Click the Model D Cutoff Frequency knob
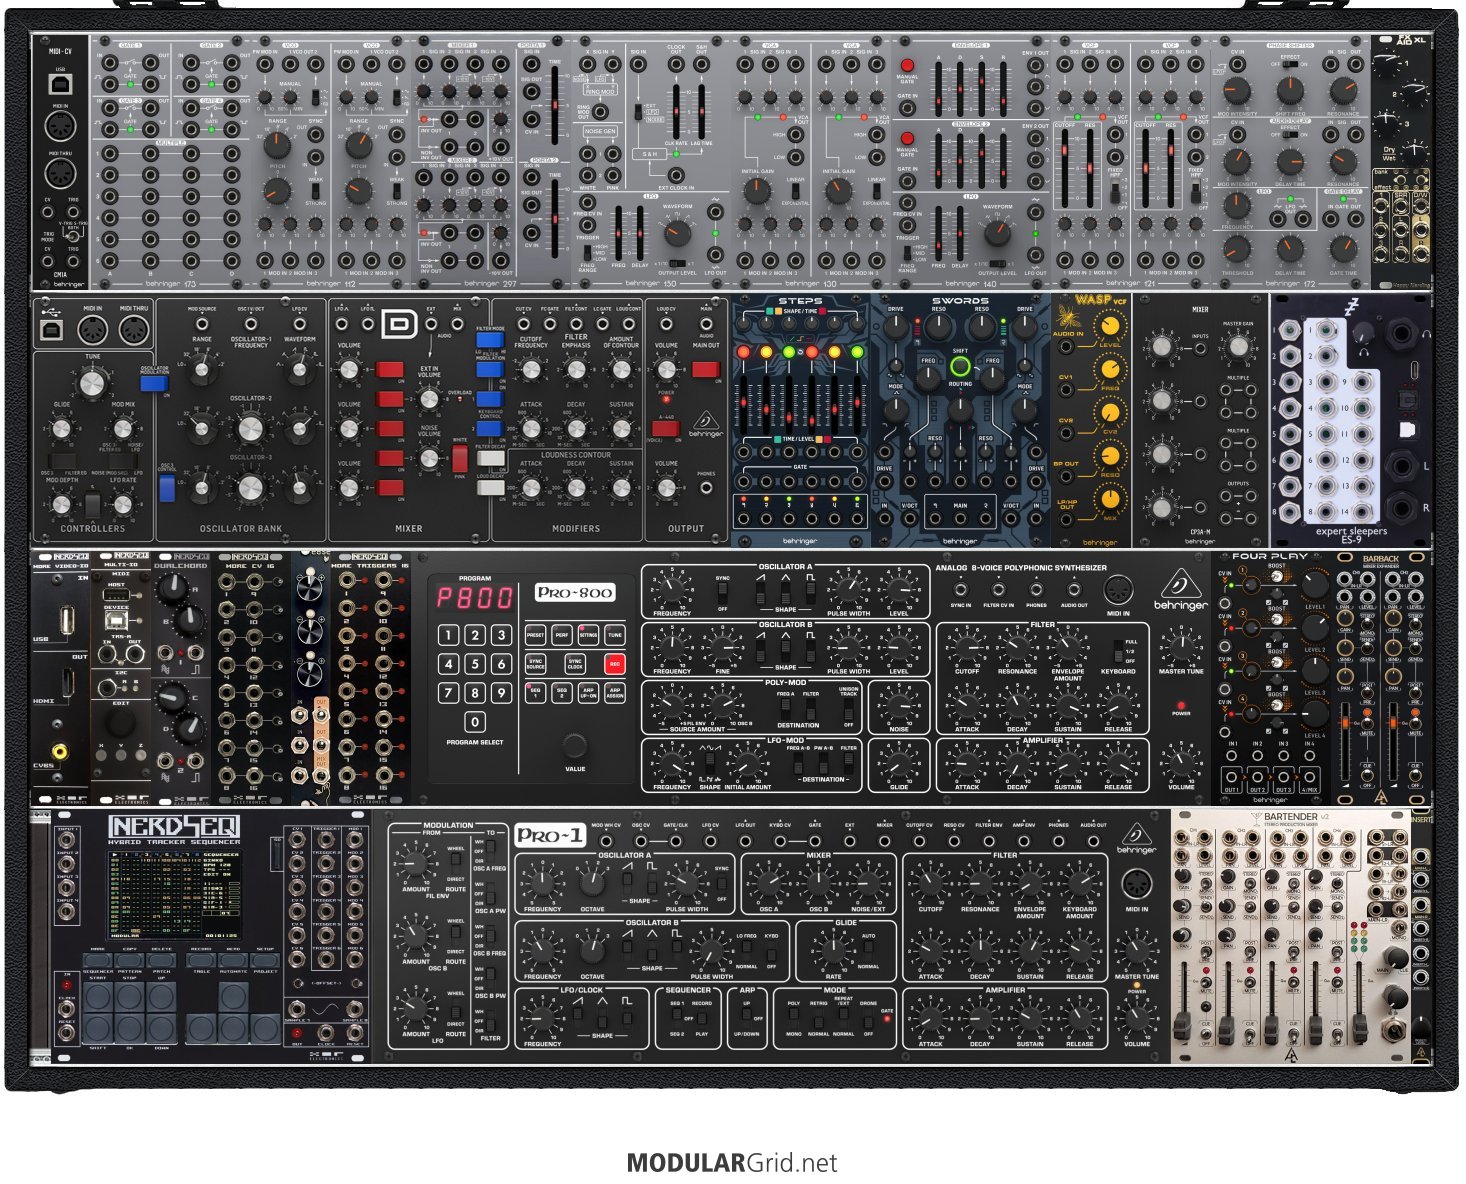 point(531,371)
